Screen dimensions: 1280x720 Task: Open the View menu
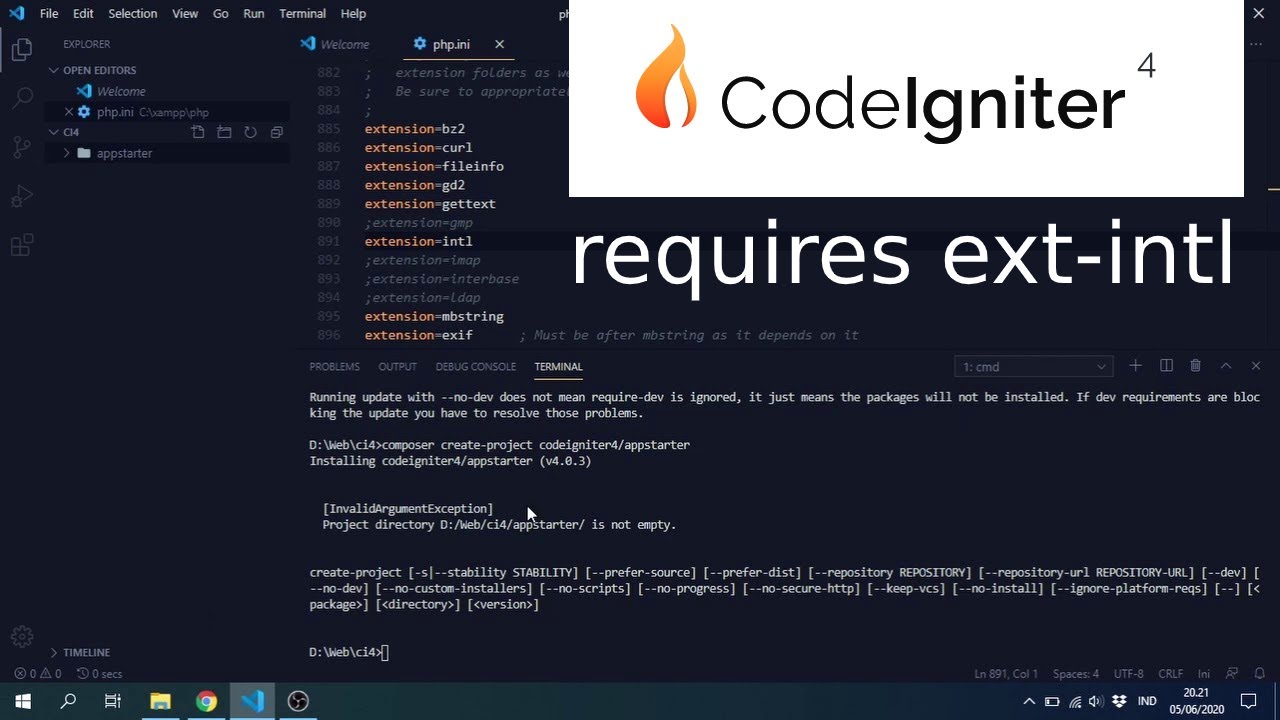tap(185, 14)
